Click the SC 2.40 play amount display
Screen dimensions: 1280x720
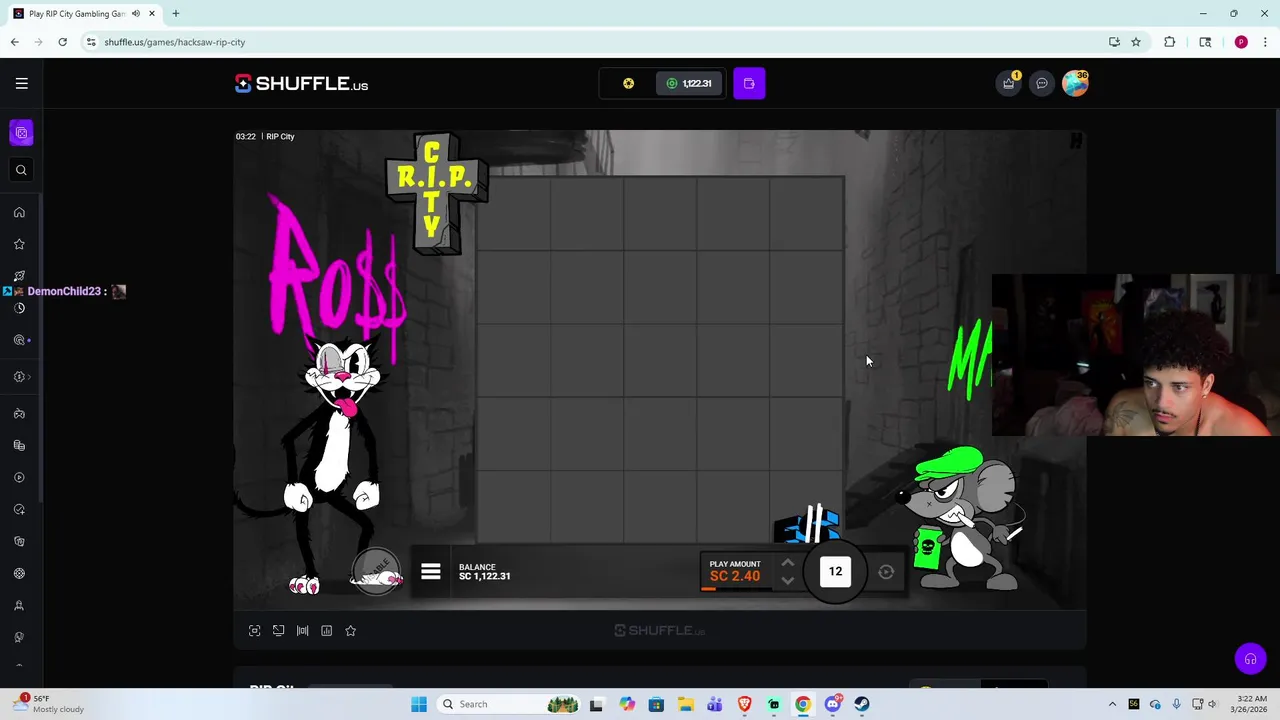735,571
